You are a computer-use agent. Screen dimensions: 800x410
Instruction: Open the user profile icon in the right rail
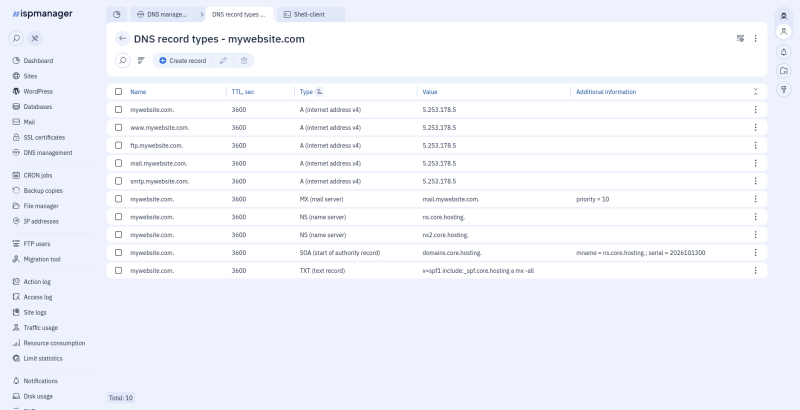(784, 32)
